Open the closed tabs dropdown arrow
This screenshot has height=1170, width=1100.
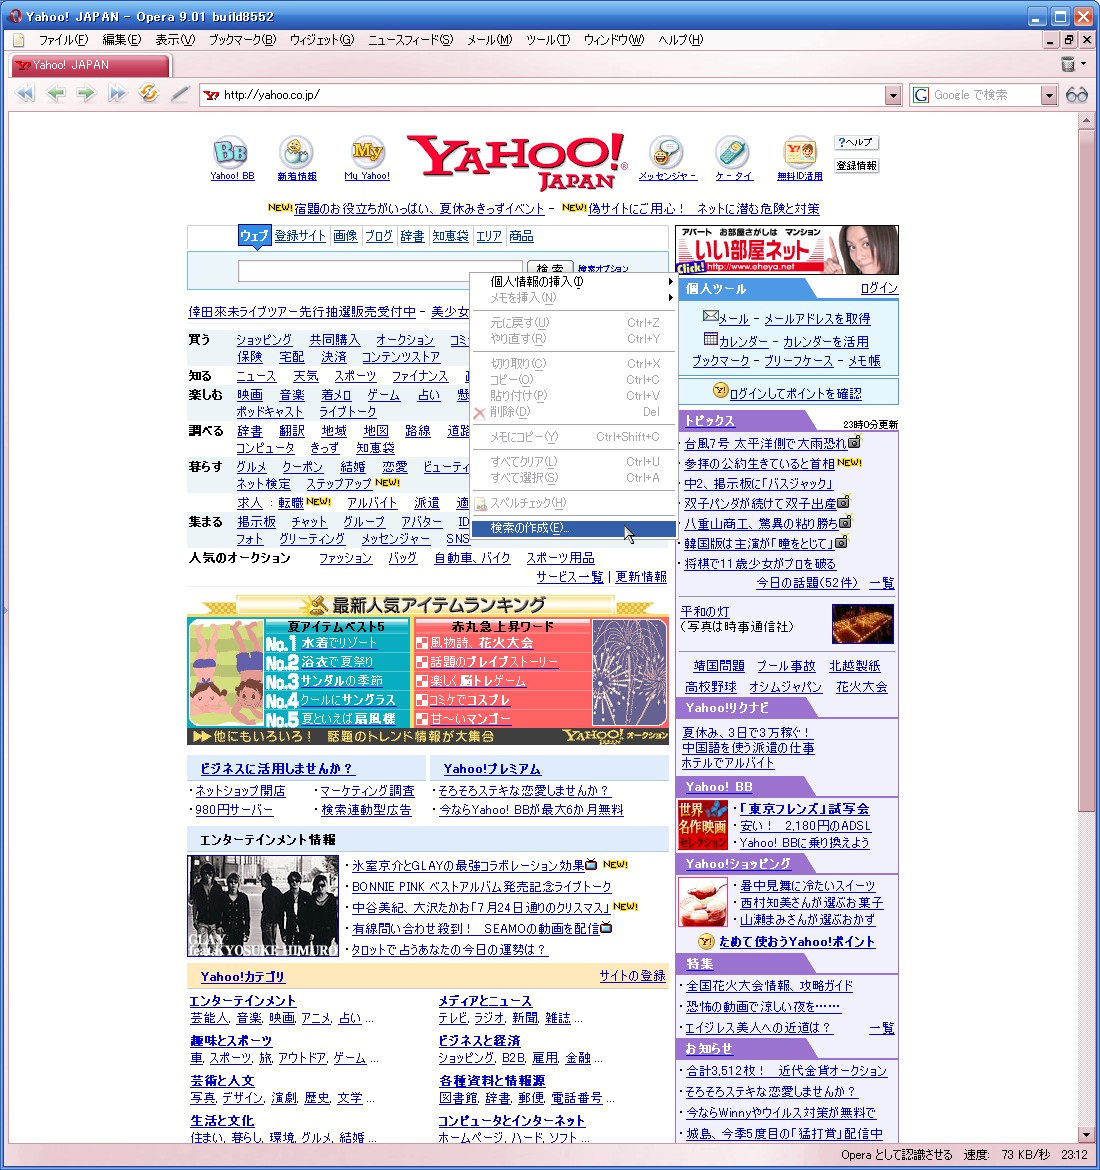coord(1084,64)
